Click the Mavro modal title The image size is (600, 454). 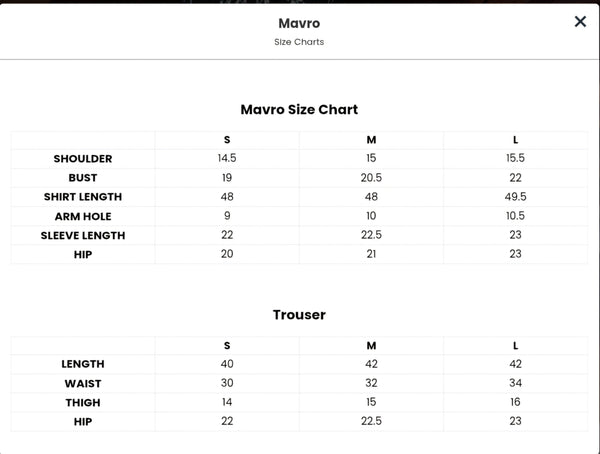click(x=299, y=22)
